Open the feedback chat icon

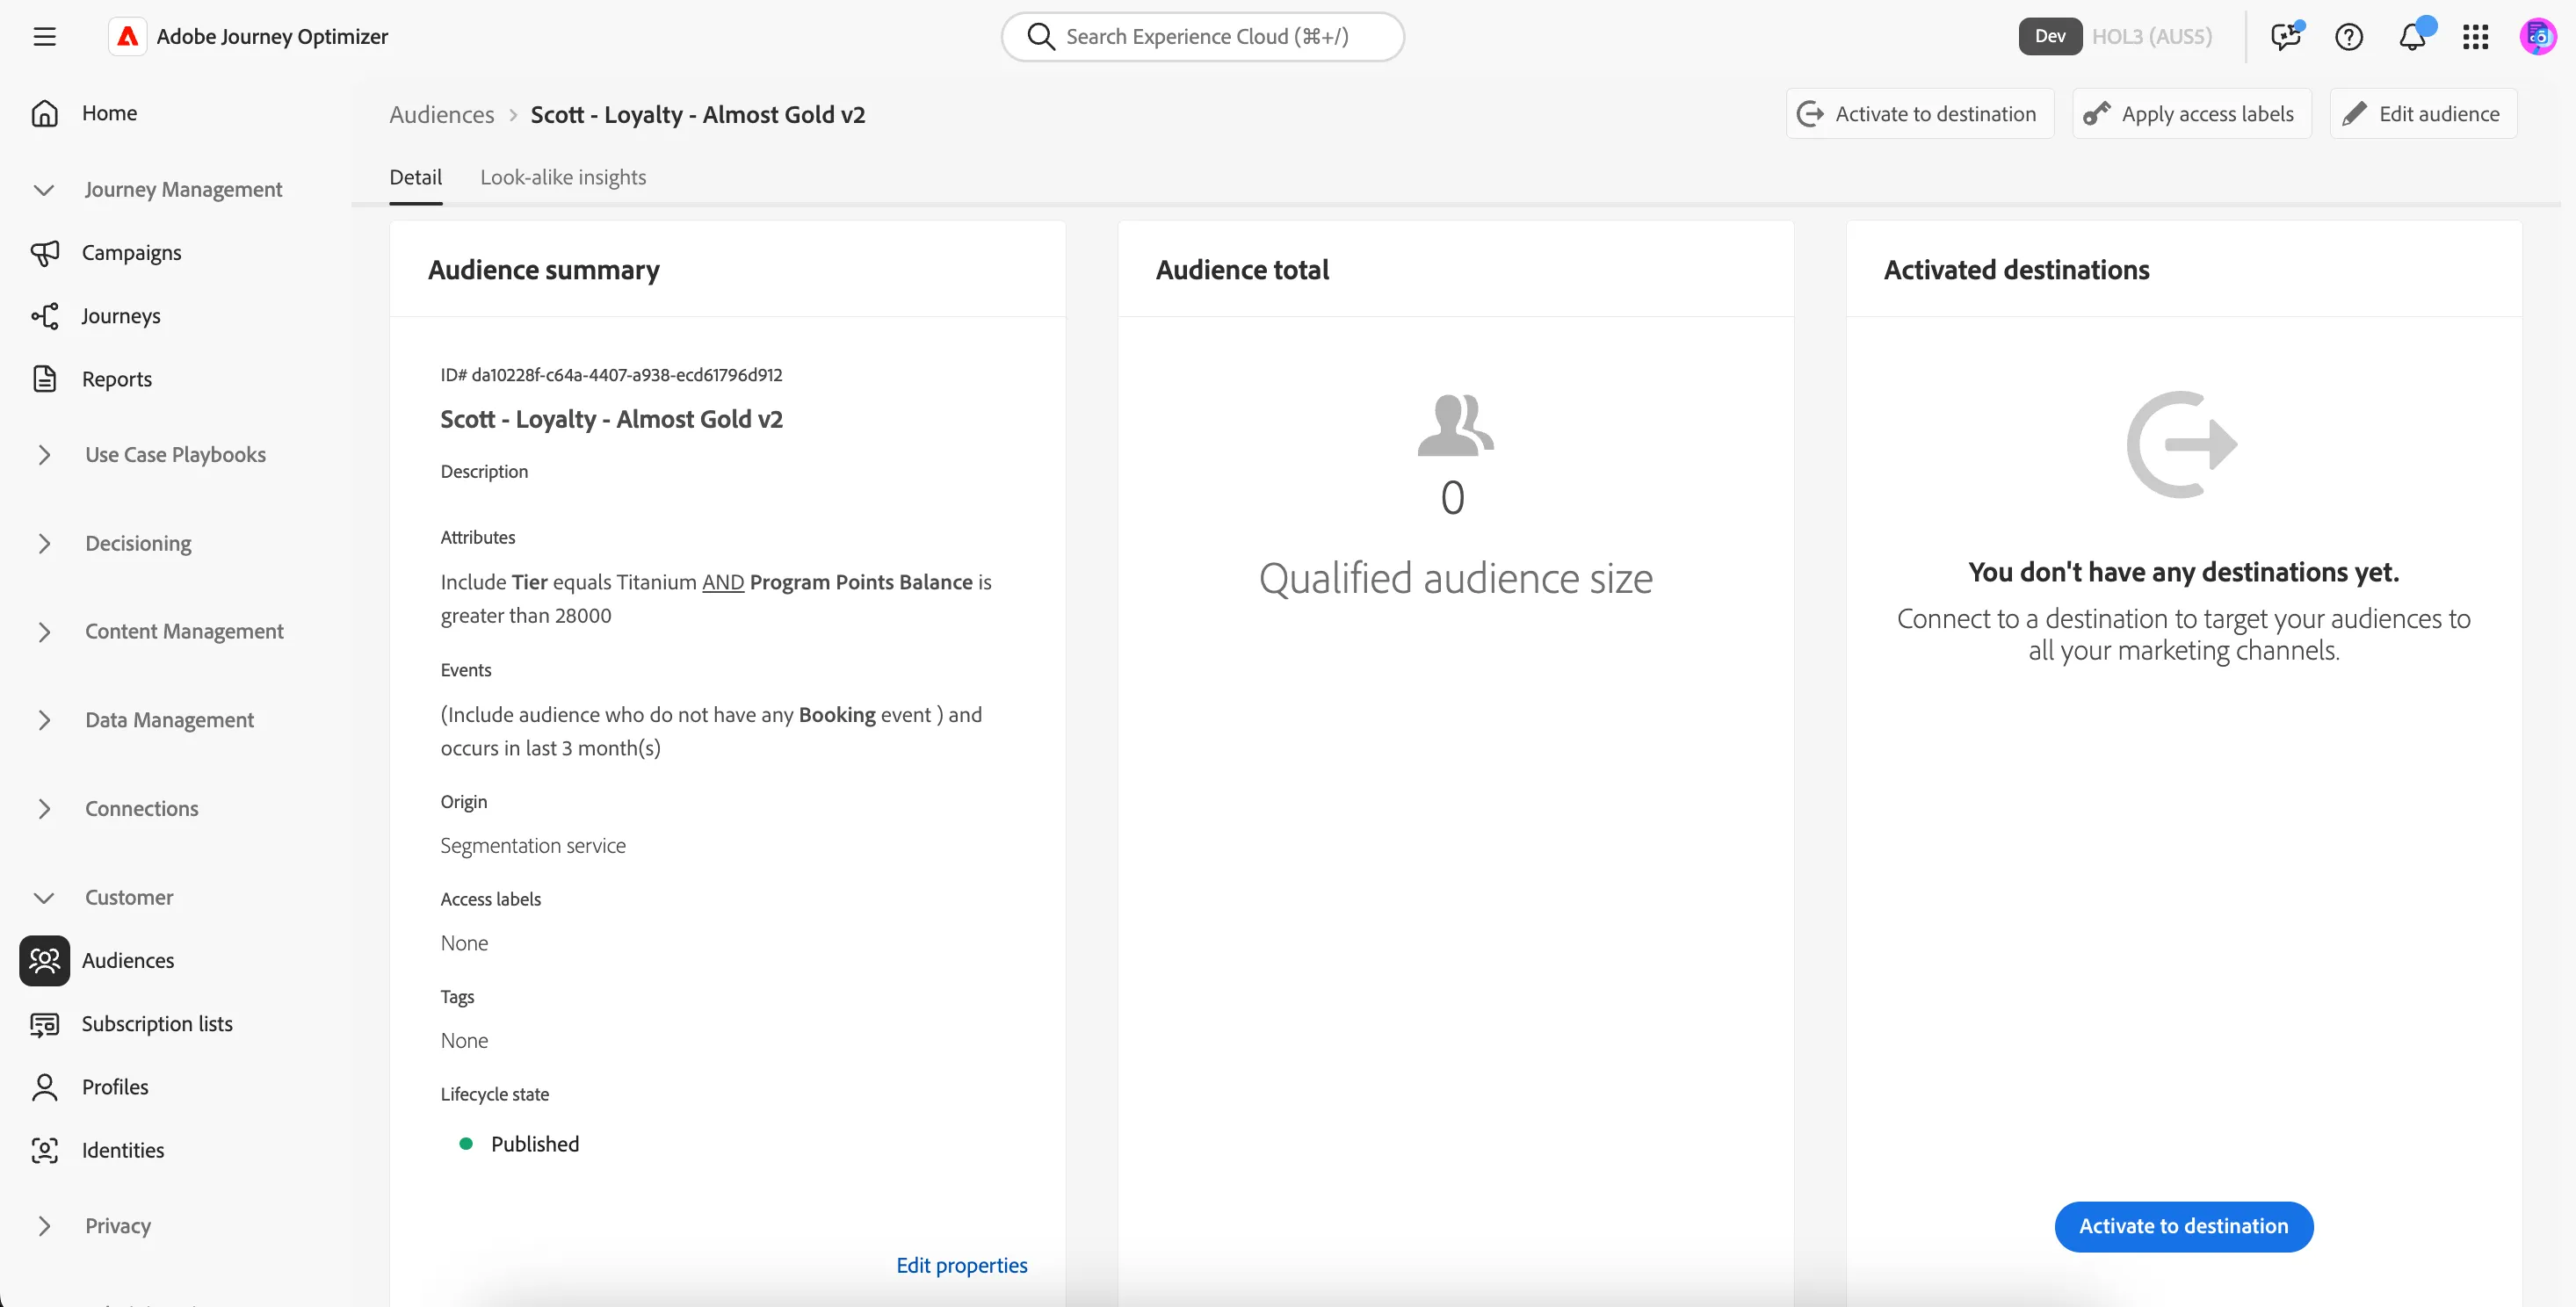(x=2286, y=37)
